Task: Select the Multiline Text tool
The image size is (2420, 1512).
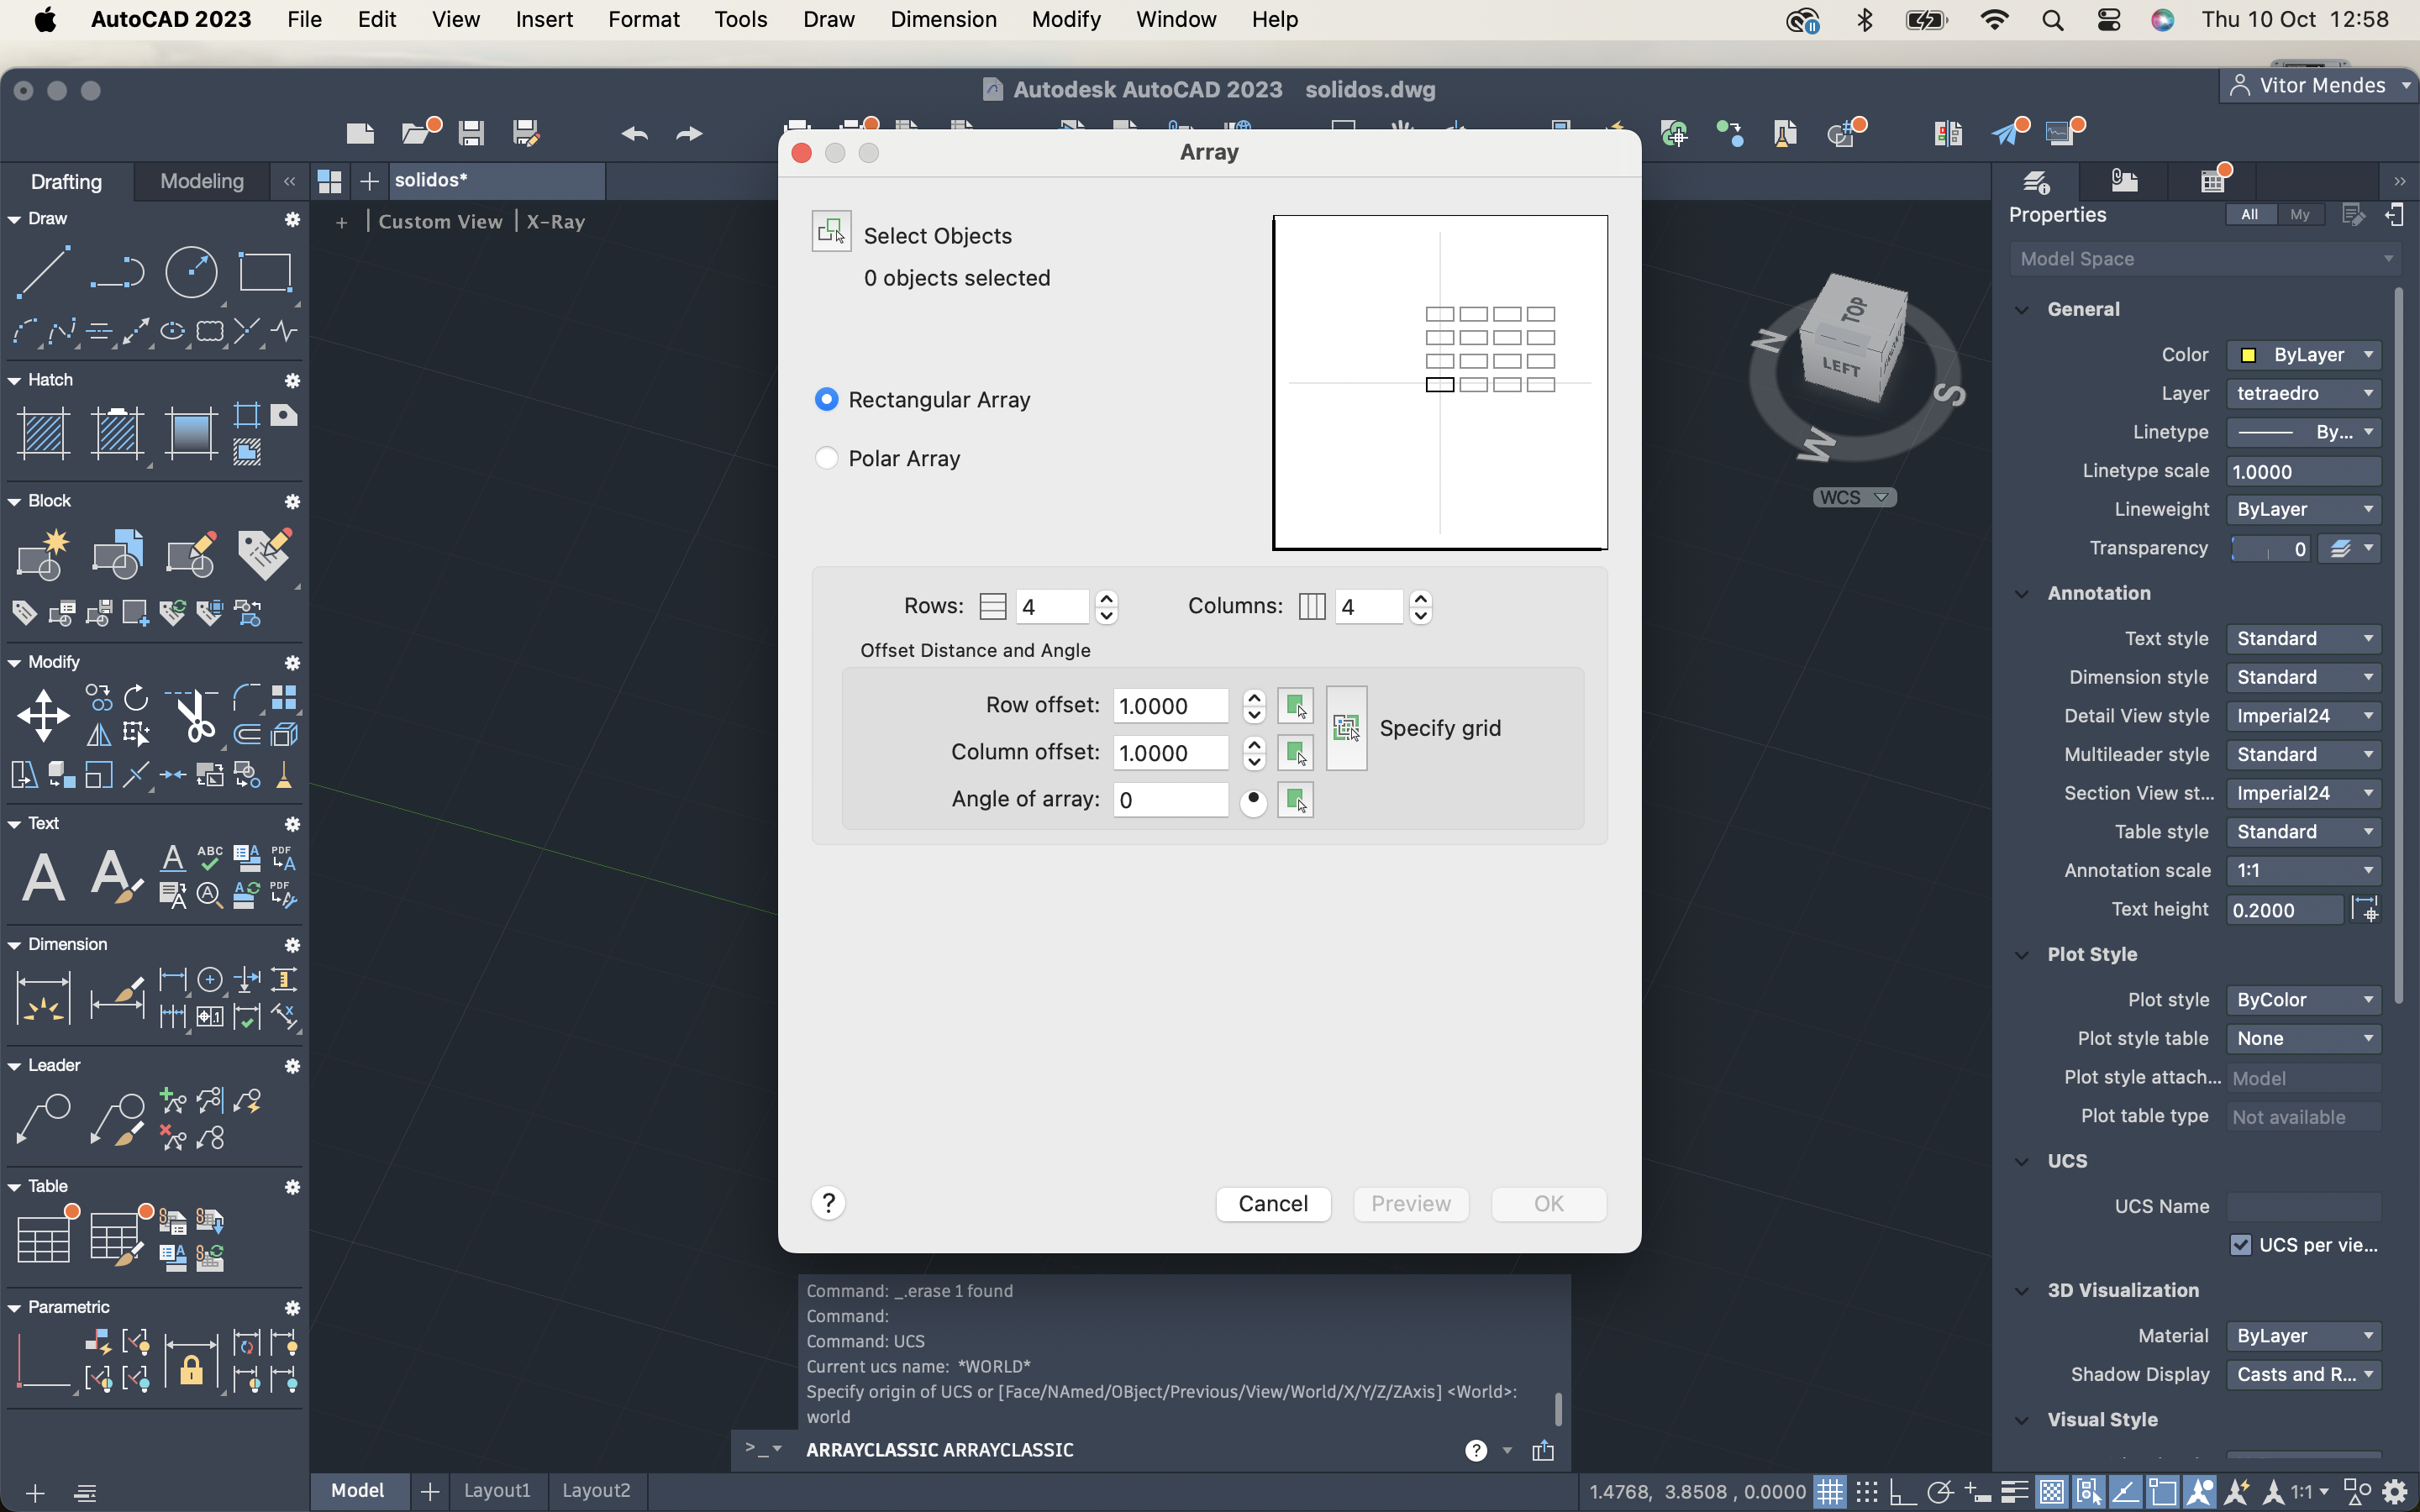Action: point(43,877)
